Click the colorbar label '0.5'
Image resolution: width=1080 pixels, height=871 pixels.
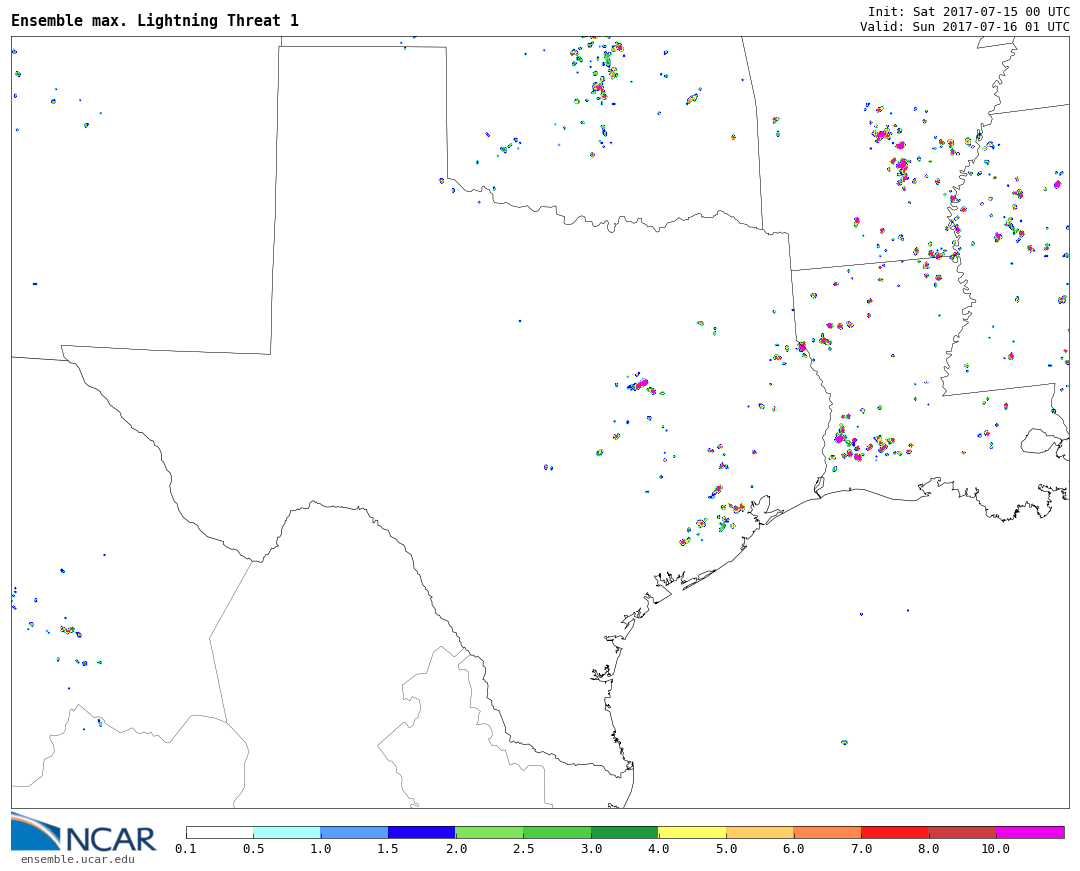point(253,849)
